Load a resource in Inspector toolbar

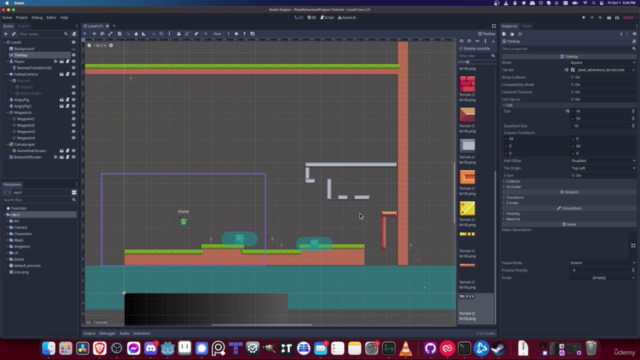pos(512,34)
